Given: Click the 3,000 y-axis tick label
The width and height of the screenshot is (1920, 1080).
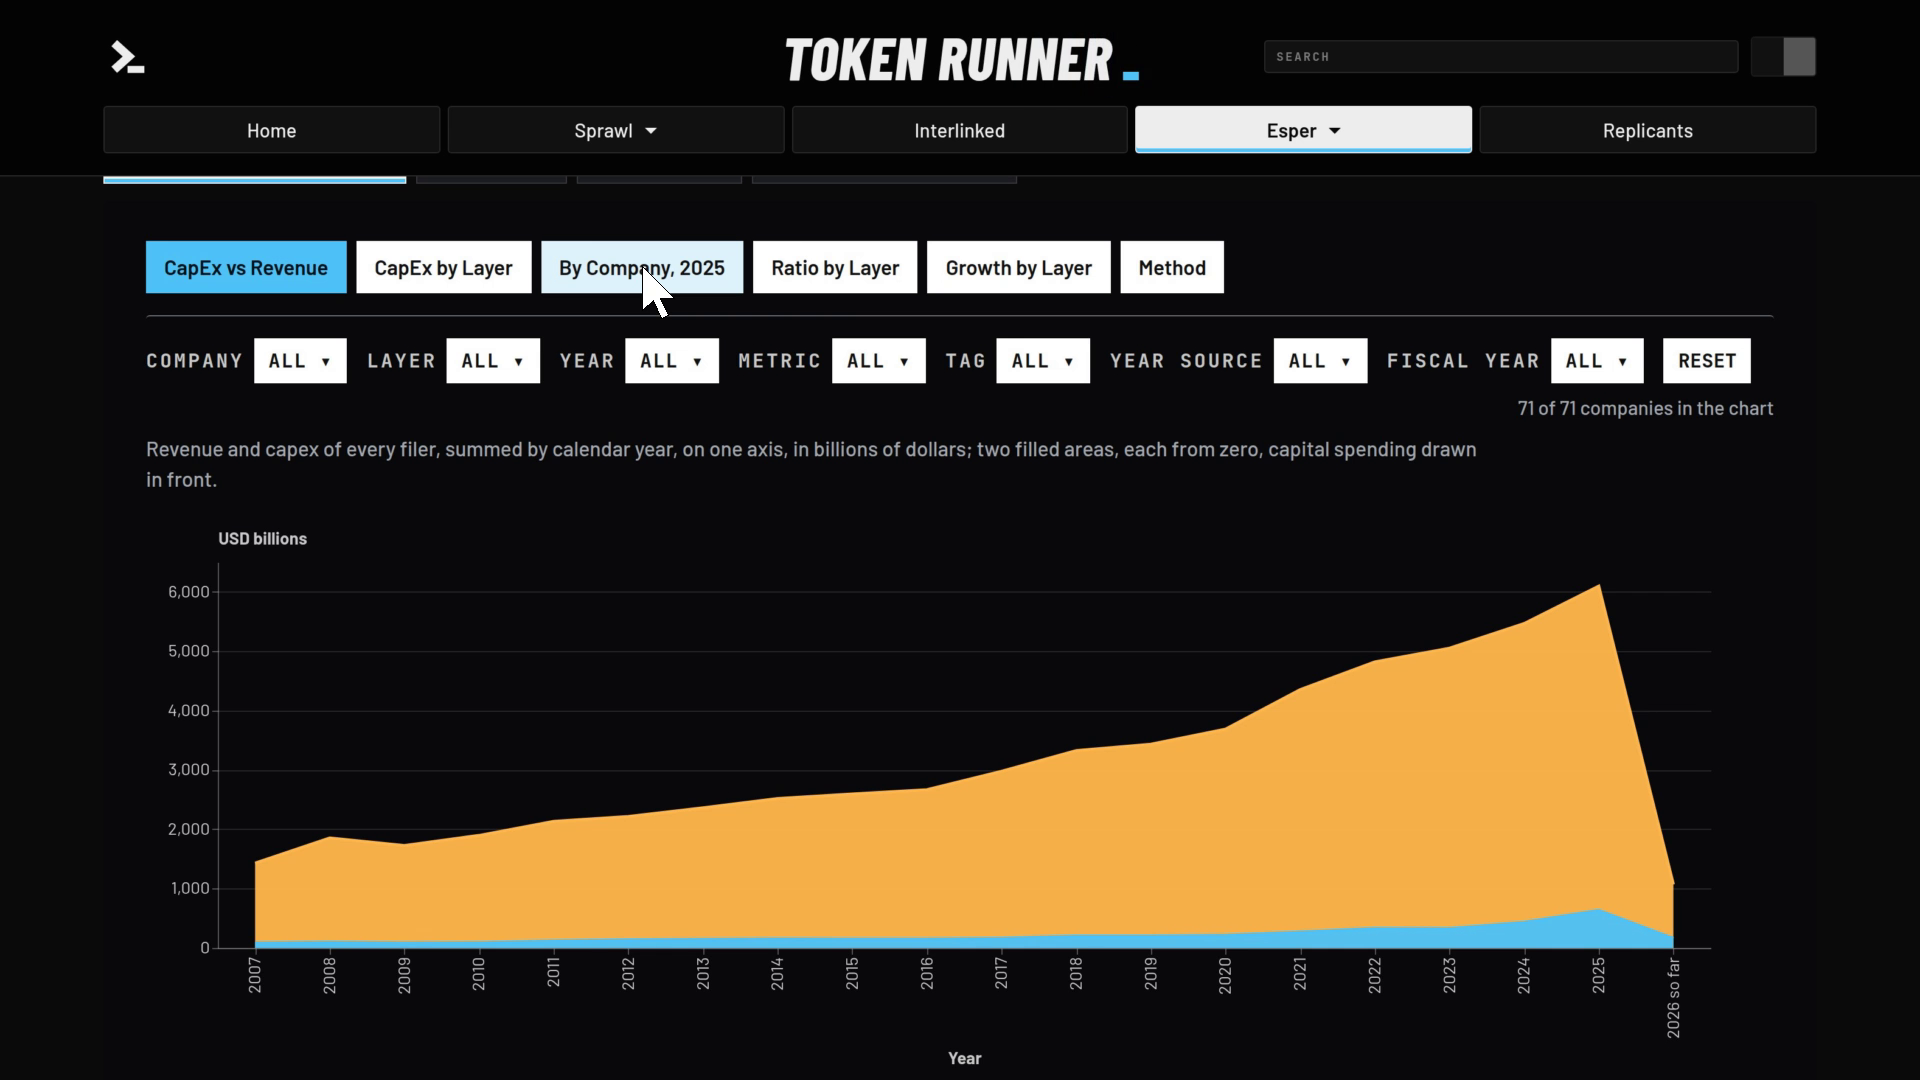Looking at the screenshot, I should 189,770.
